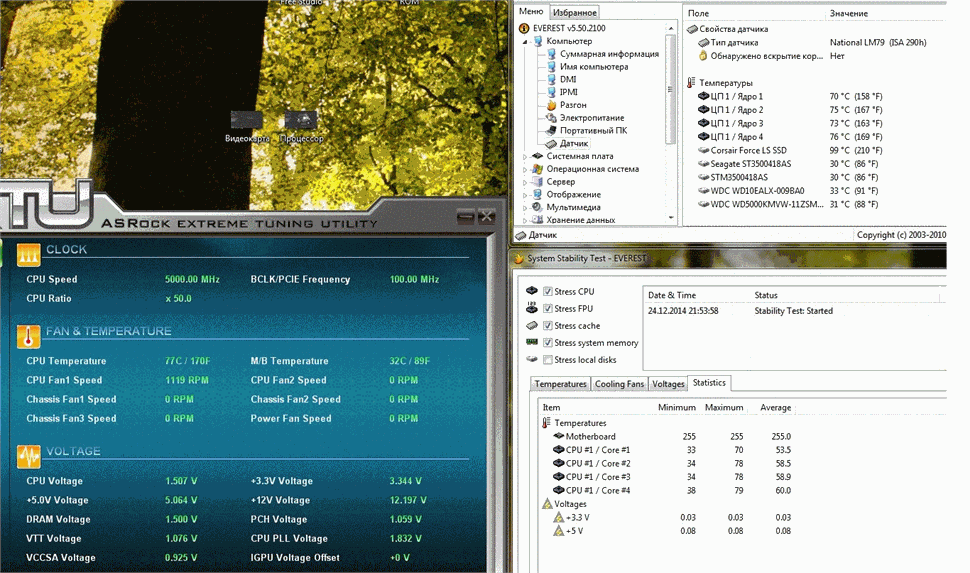This screenshot has width=970, height=573.
Task: Enable the Stress local disks checkbox
Action: click(547, 360)
